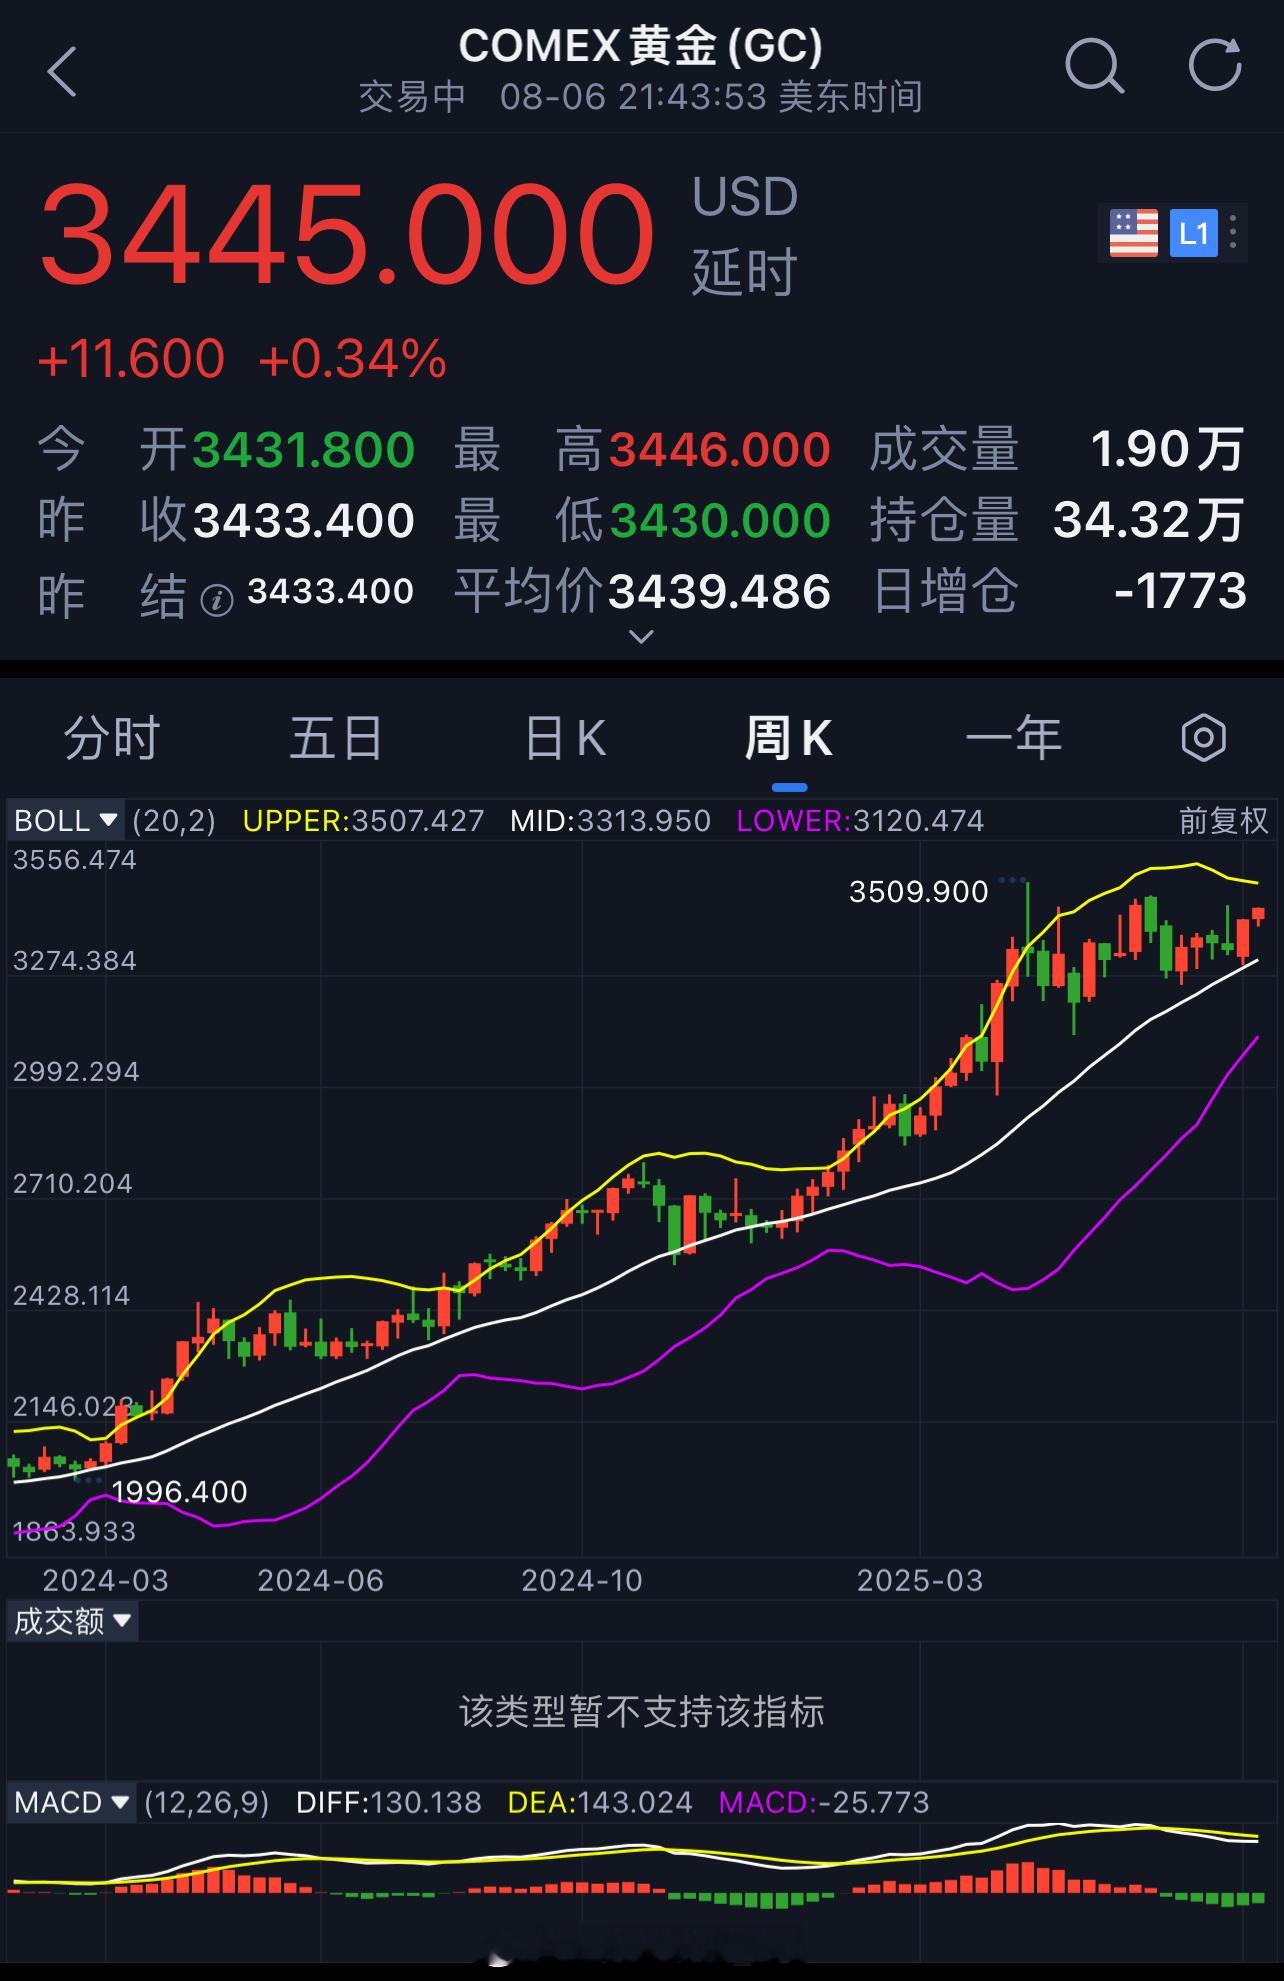
Task: Tap the 2024-10 date axis label
Action: tap(582, 1580)
